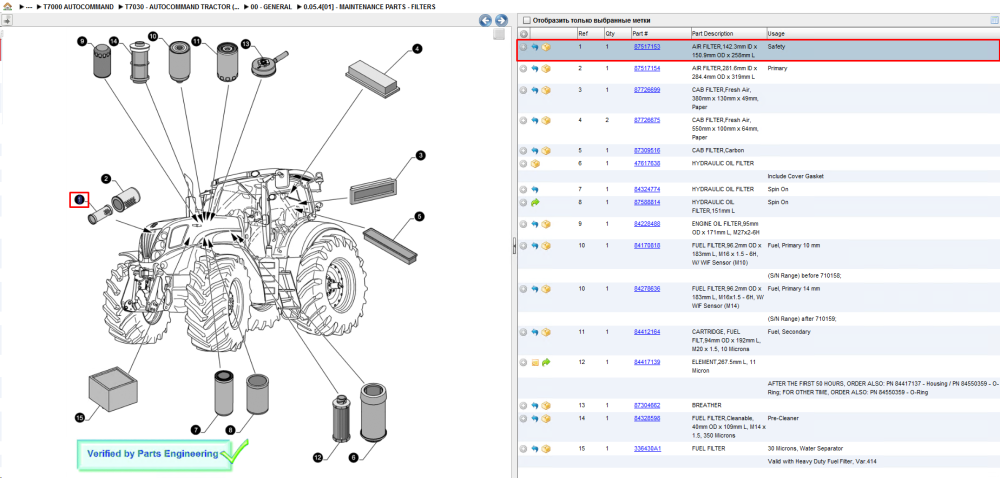Enable 'Отобразить только выбранные метки' checkbox
The height and width of the screenshot is (478, 1000).
[526, 20]
